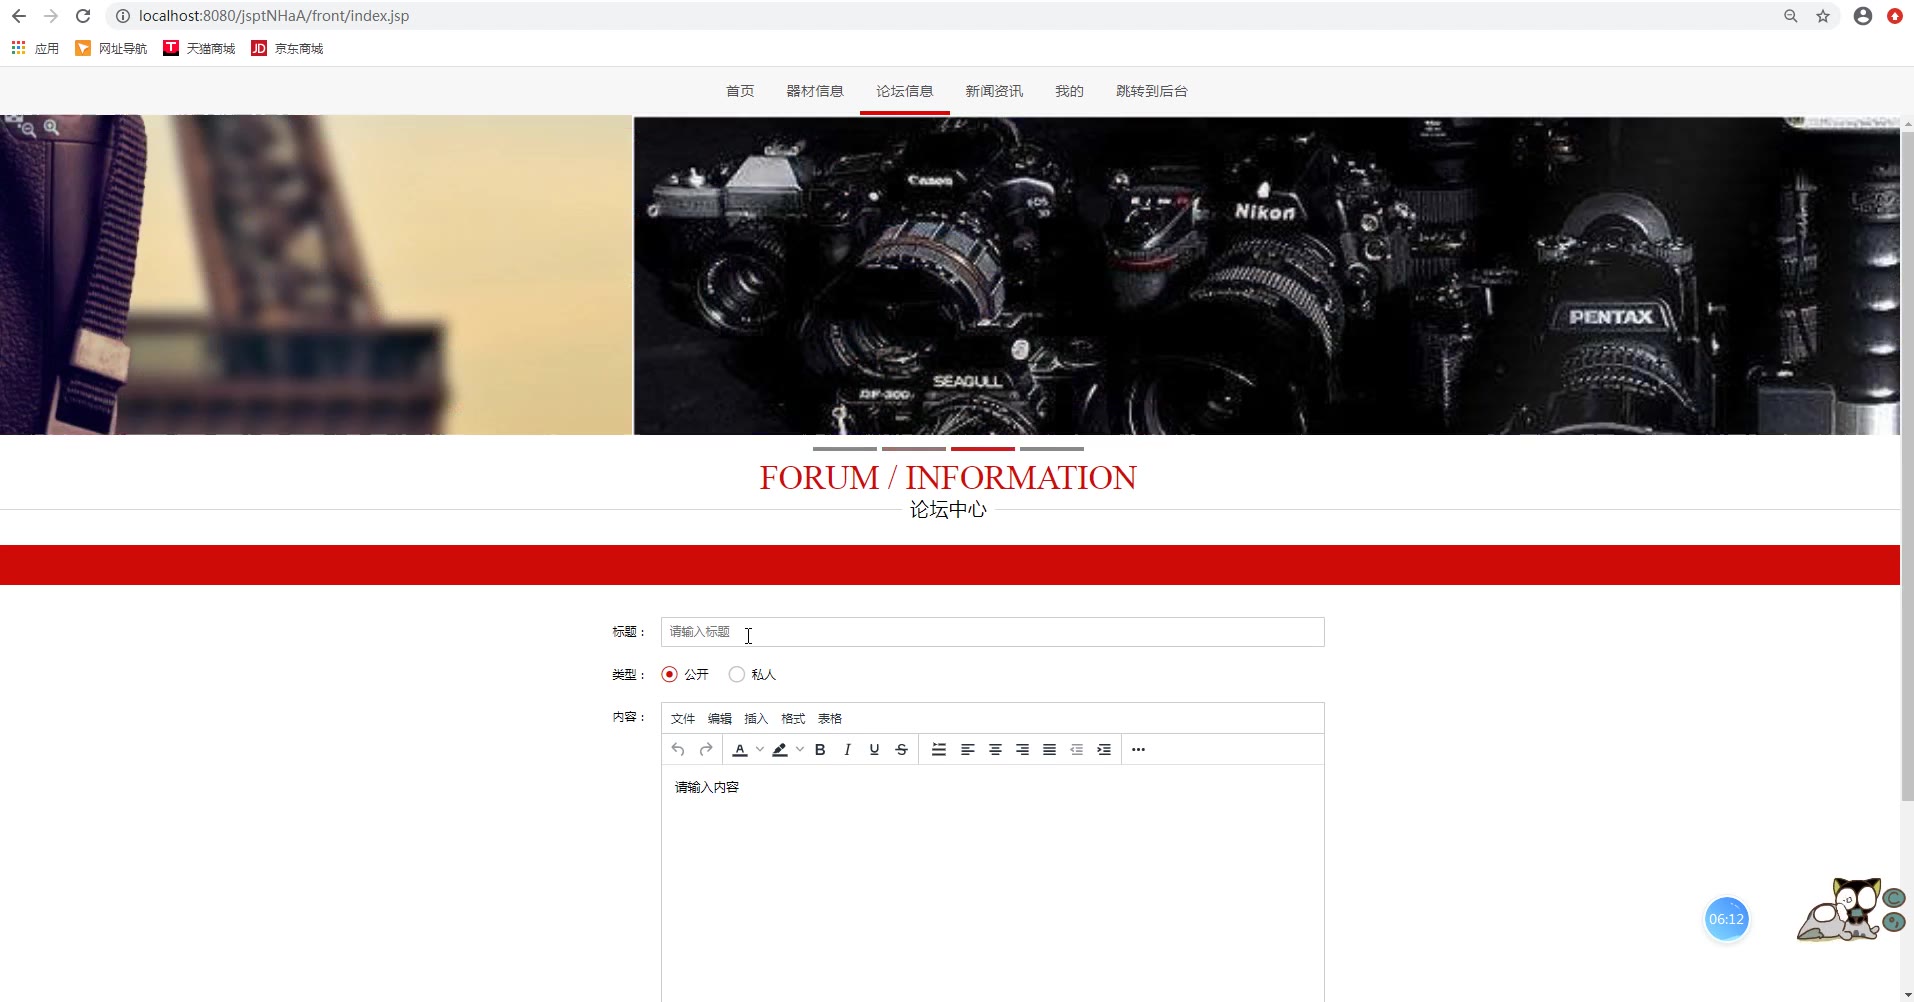Image resolution: width=1914 pixels, height=1002 pixels.
Task: Open the 应用 apps shortcut
Action: 35,48
